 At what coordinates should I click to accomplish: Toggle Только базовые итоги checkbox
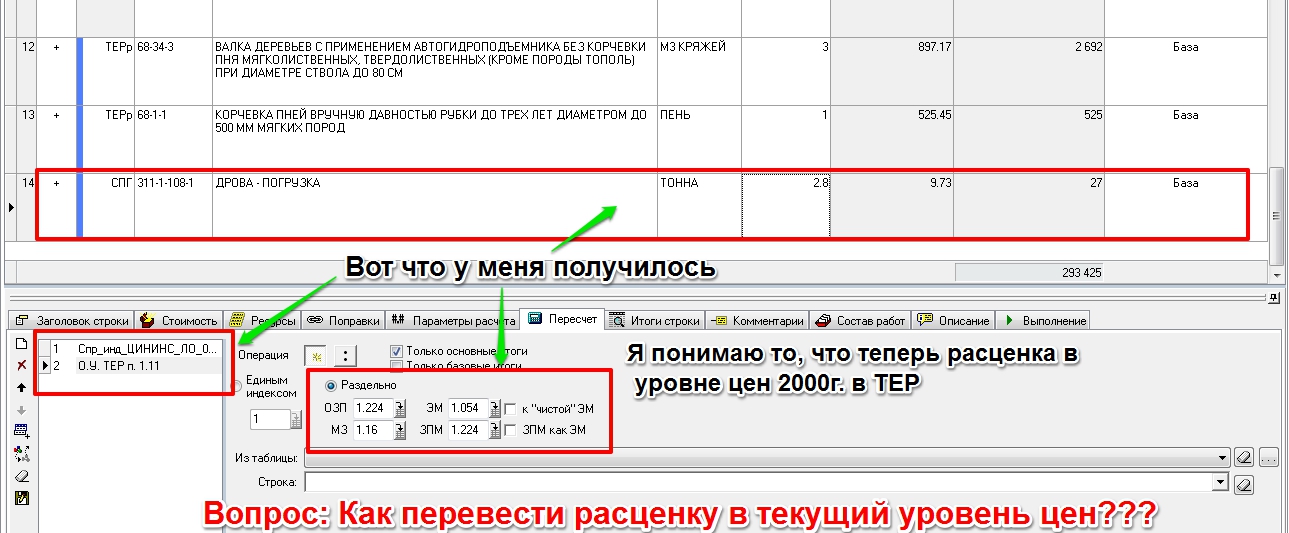click(x=396, y=366)
